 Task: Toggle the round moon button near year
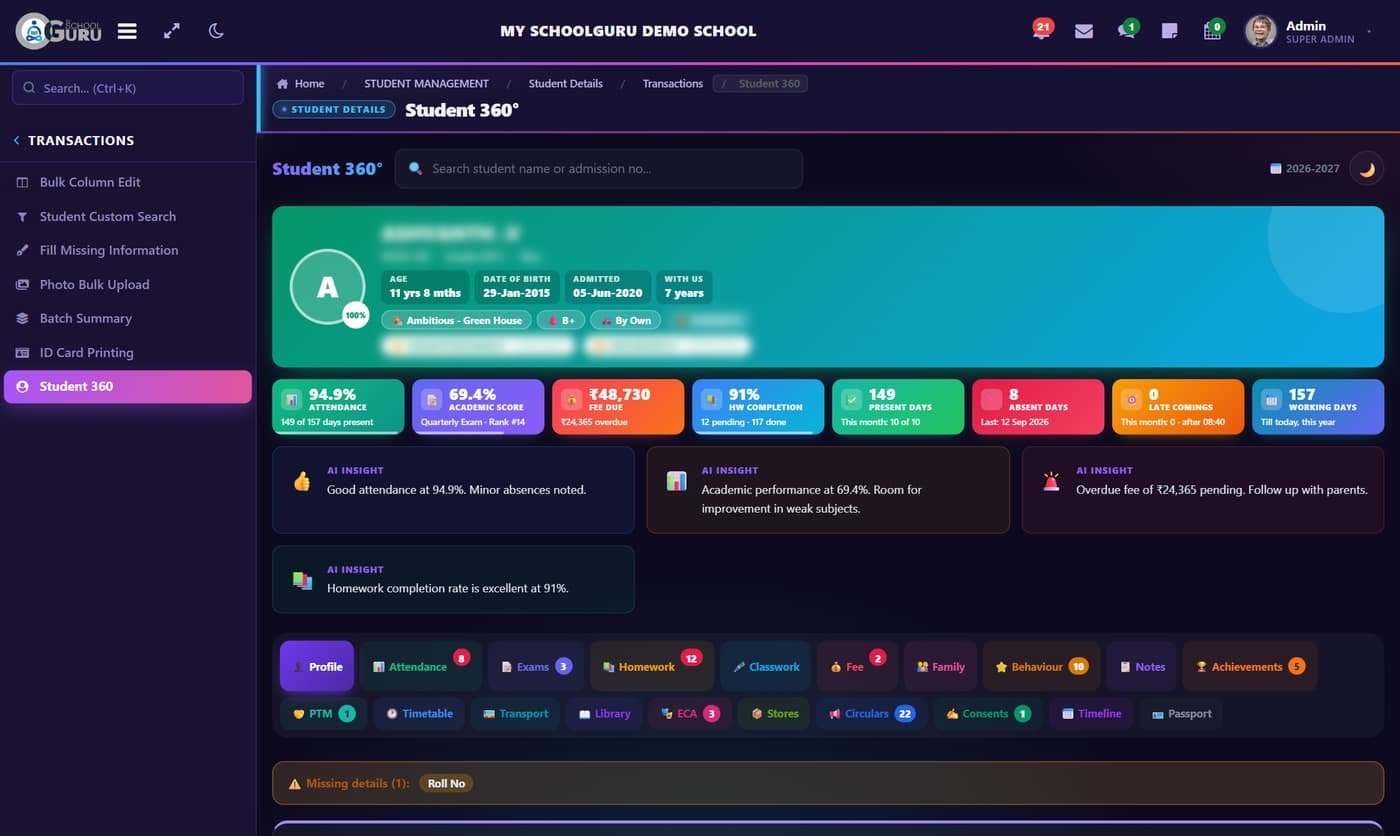coord(1366,169)
